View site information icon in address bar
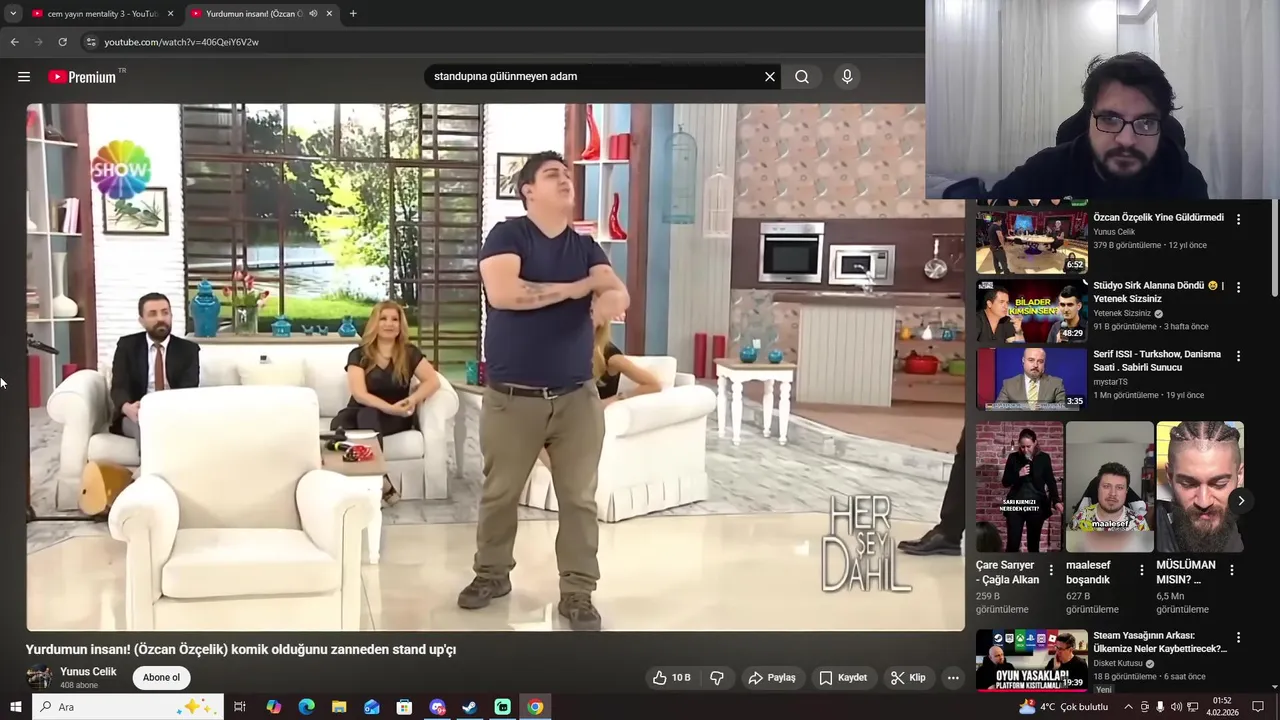The width and height of the screenshot is (1280, 720). click(90, 42)
